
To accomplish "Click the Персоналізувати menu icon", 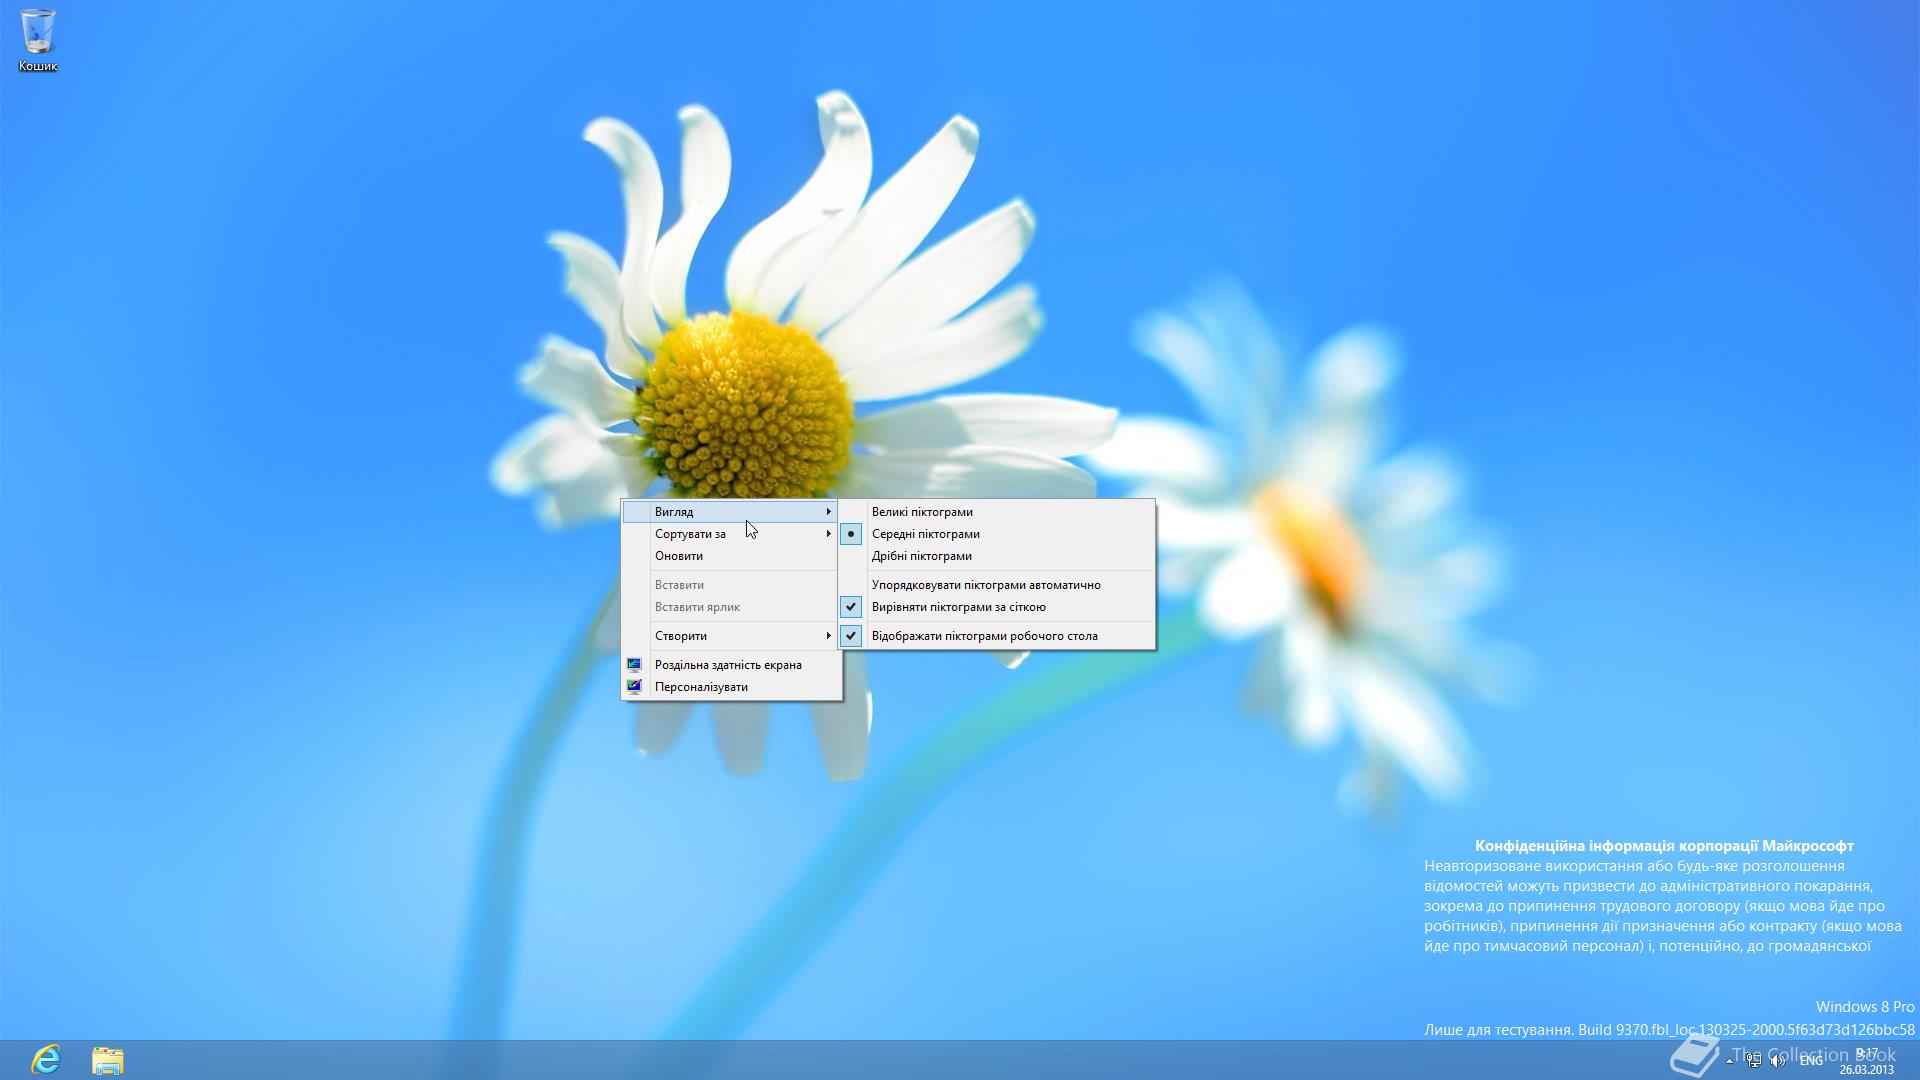I will pos(634,686).
